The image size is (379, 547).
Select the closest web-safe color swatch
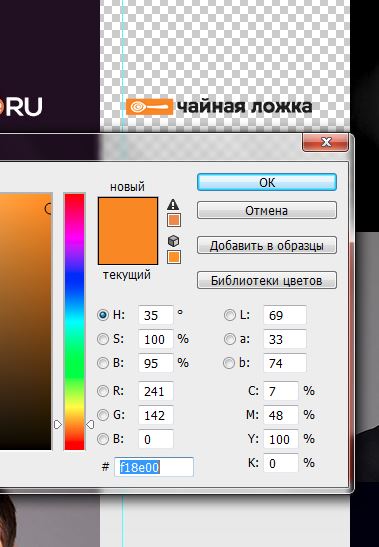(x=174, y=257)
